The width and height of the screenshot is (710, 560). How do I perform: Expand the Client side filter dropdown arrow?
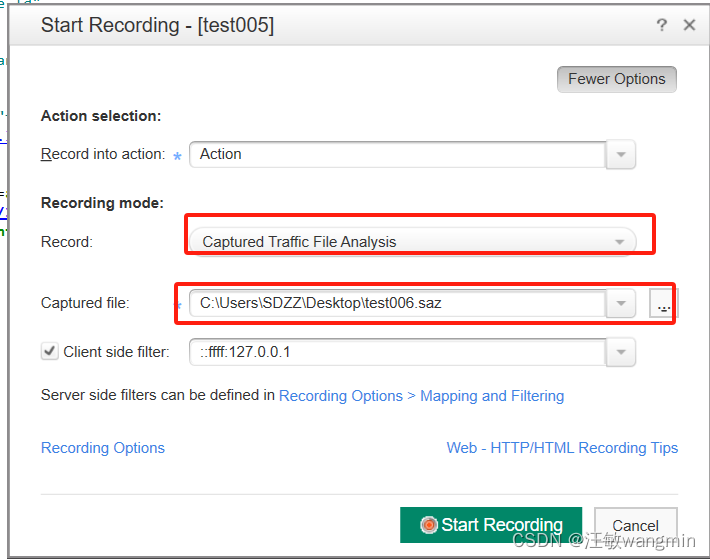click(x=621, y=352)
